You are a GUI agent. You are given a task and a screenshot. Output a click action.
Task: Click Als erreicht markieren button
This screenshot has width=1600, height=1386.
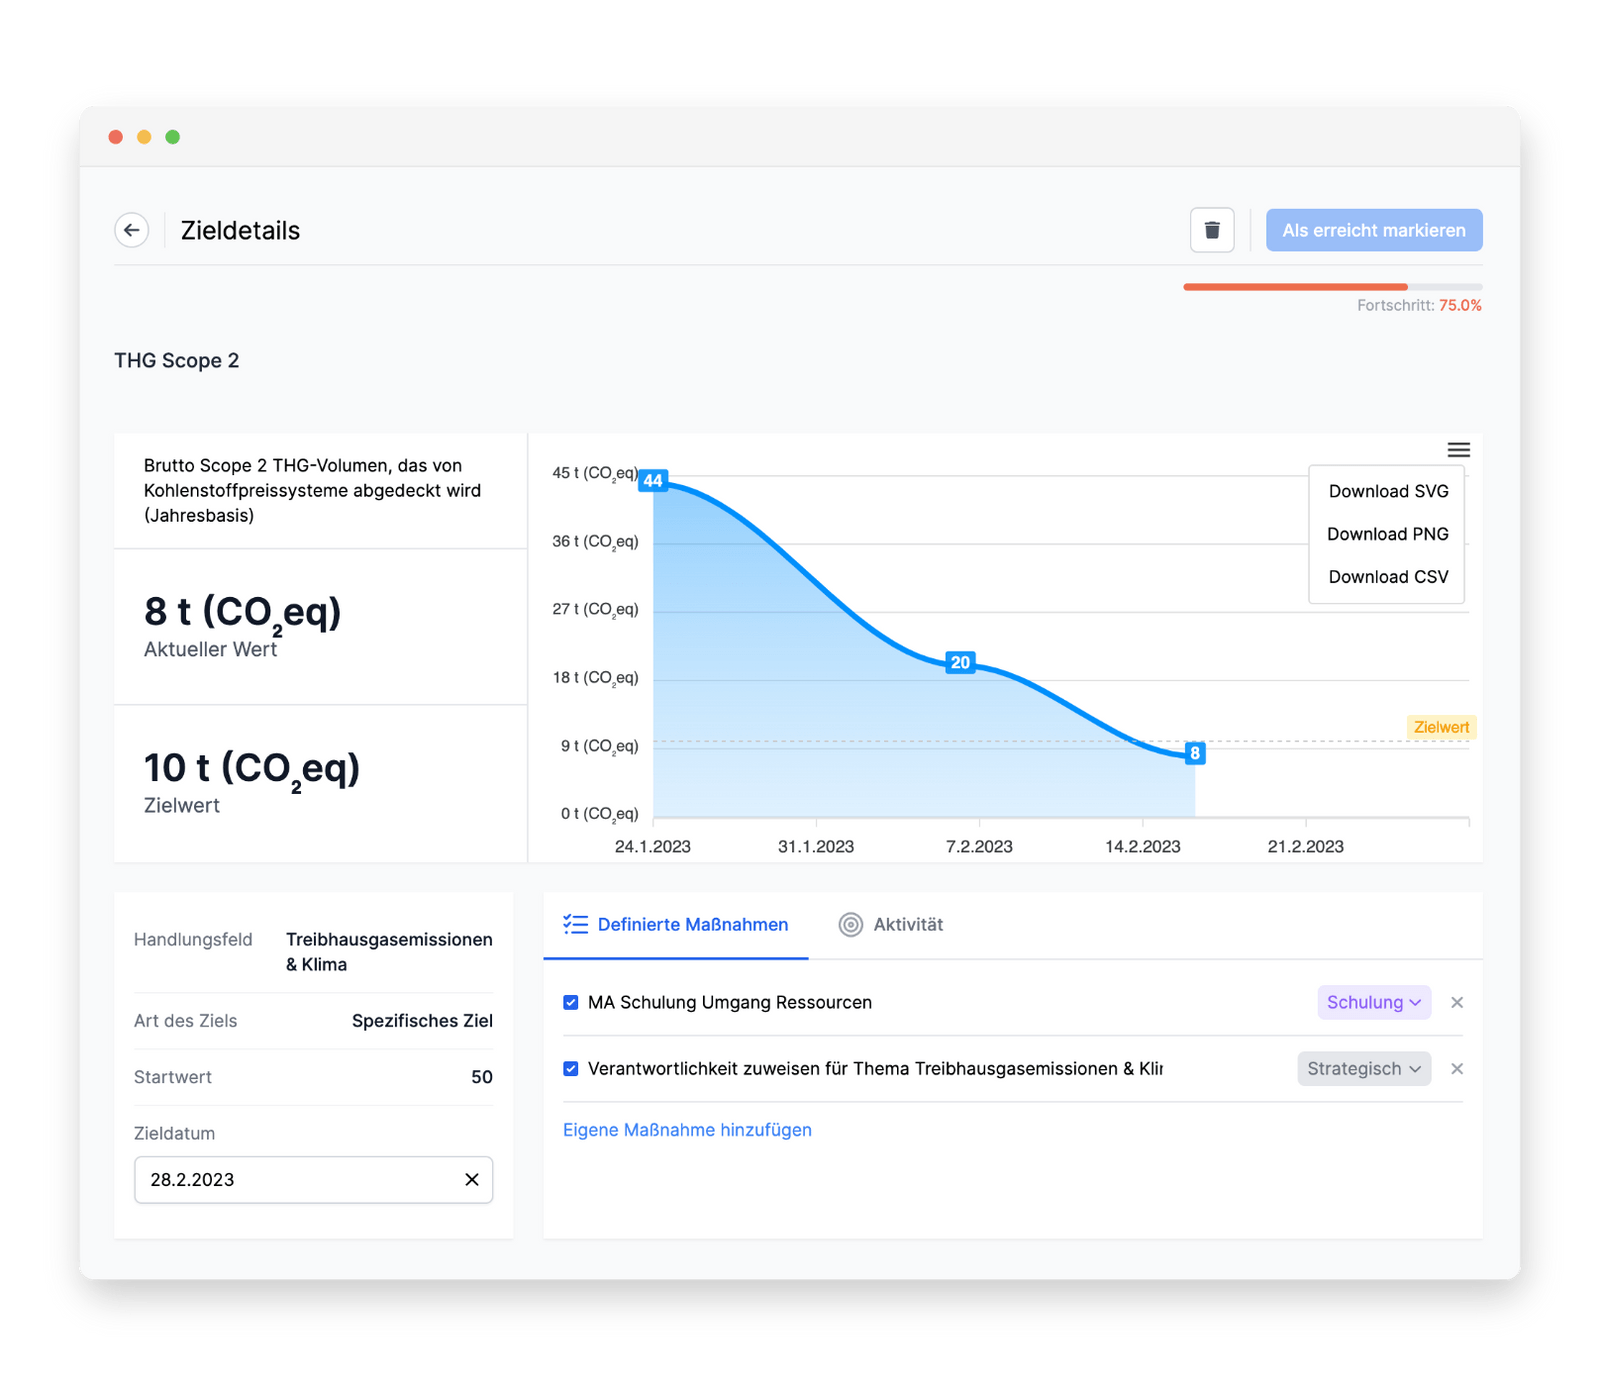(1374, 230)
